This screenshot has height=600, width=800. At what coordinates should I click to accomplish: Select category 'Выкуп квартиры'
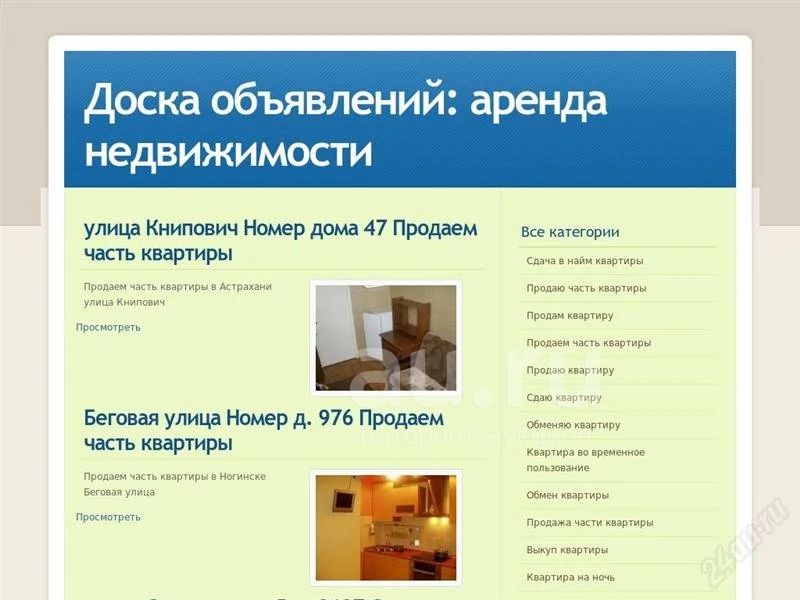point(567,550)
